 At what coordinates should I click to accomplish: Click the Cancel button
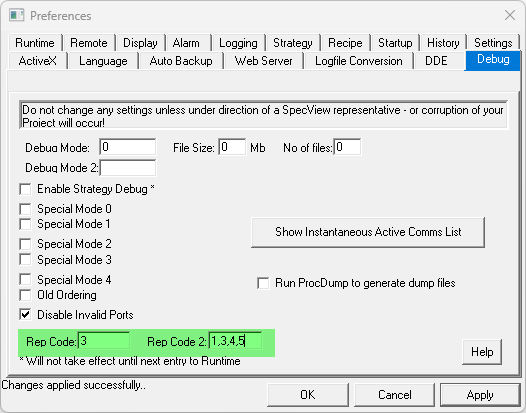coord(394,395)
